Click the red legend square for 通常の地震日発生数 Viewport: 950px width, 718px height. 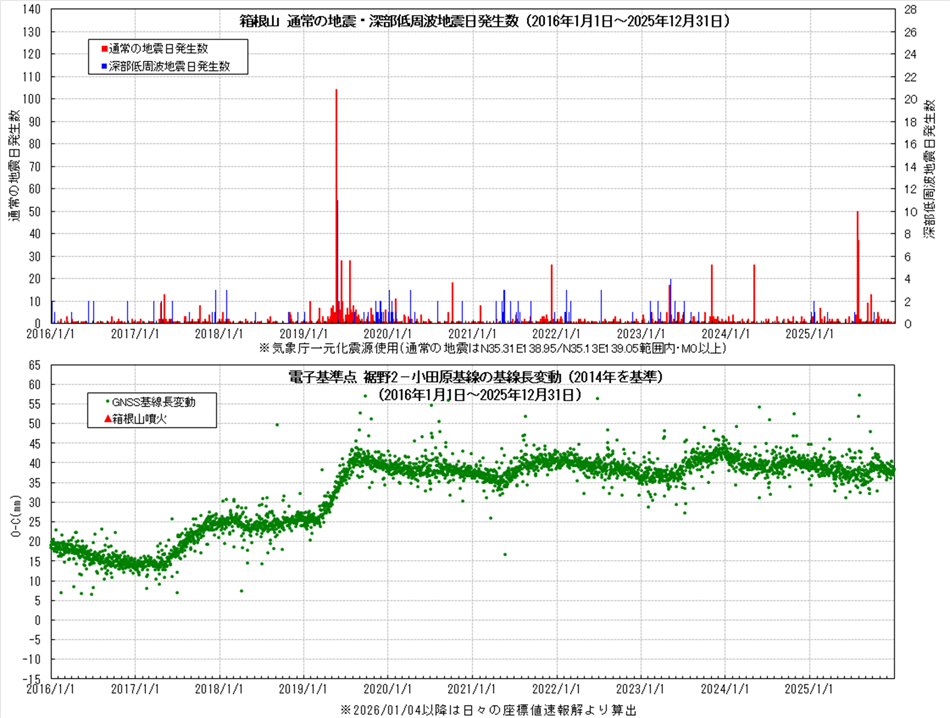pyautogui.click(x=104, y=48)
